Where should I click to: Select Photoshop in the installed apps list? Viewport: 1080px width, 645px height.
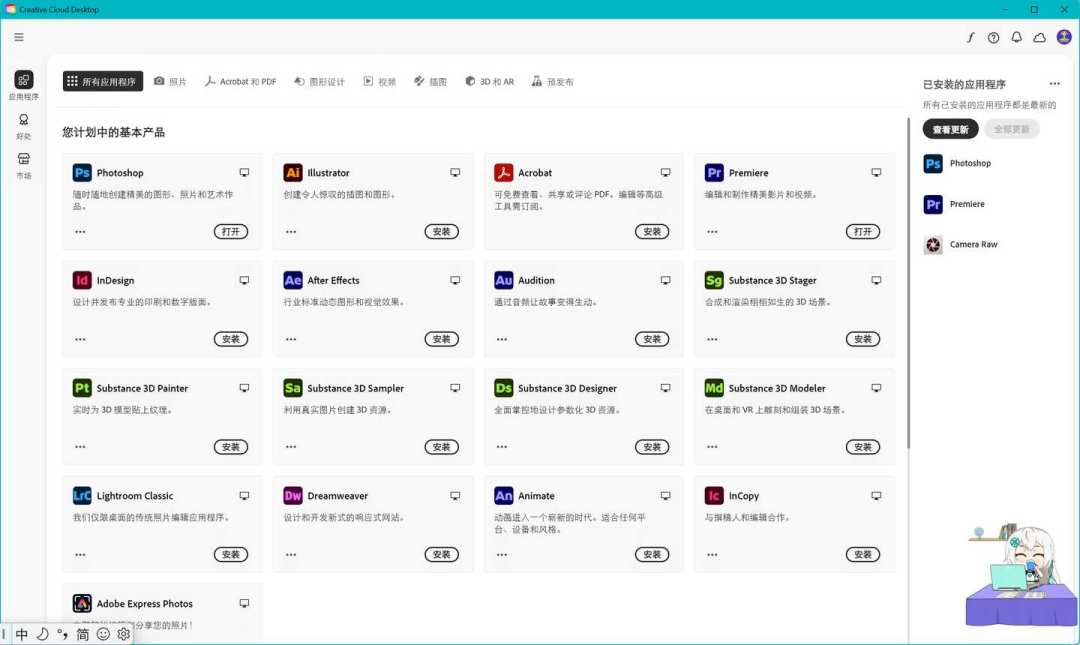point(957,163)
